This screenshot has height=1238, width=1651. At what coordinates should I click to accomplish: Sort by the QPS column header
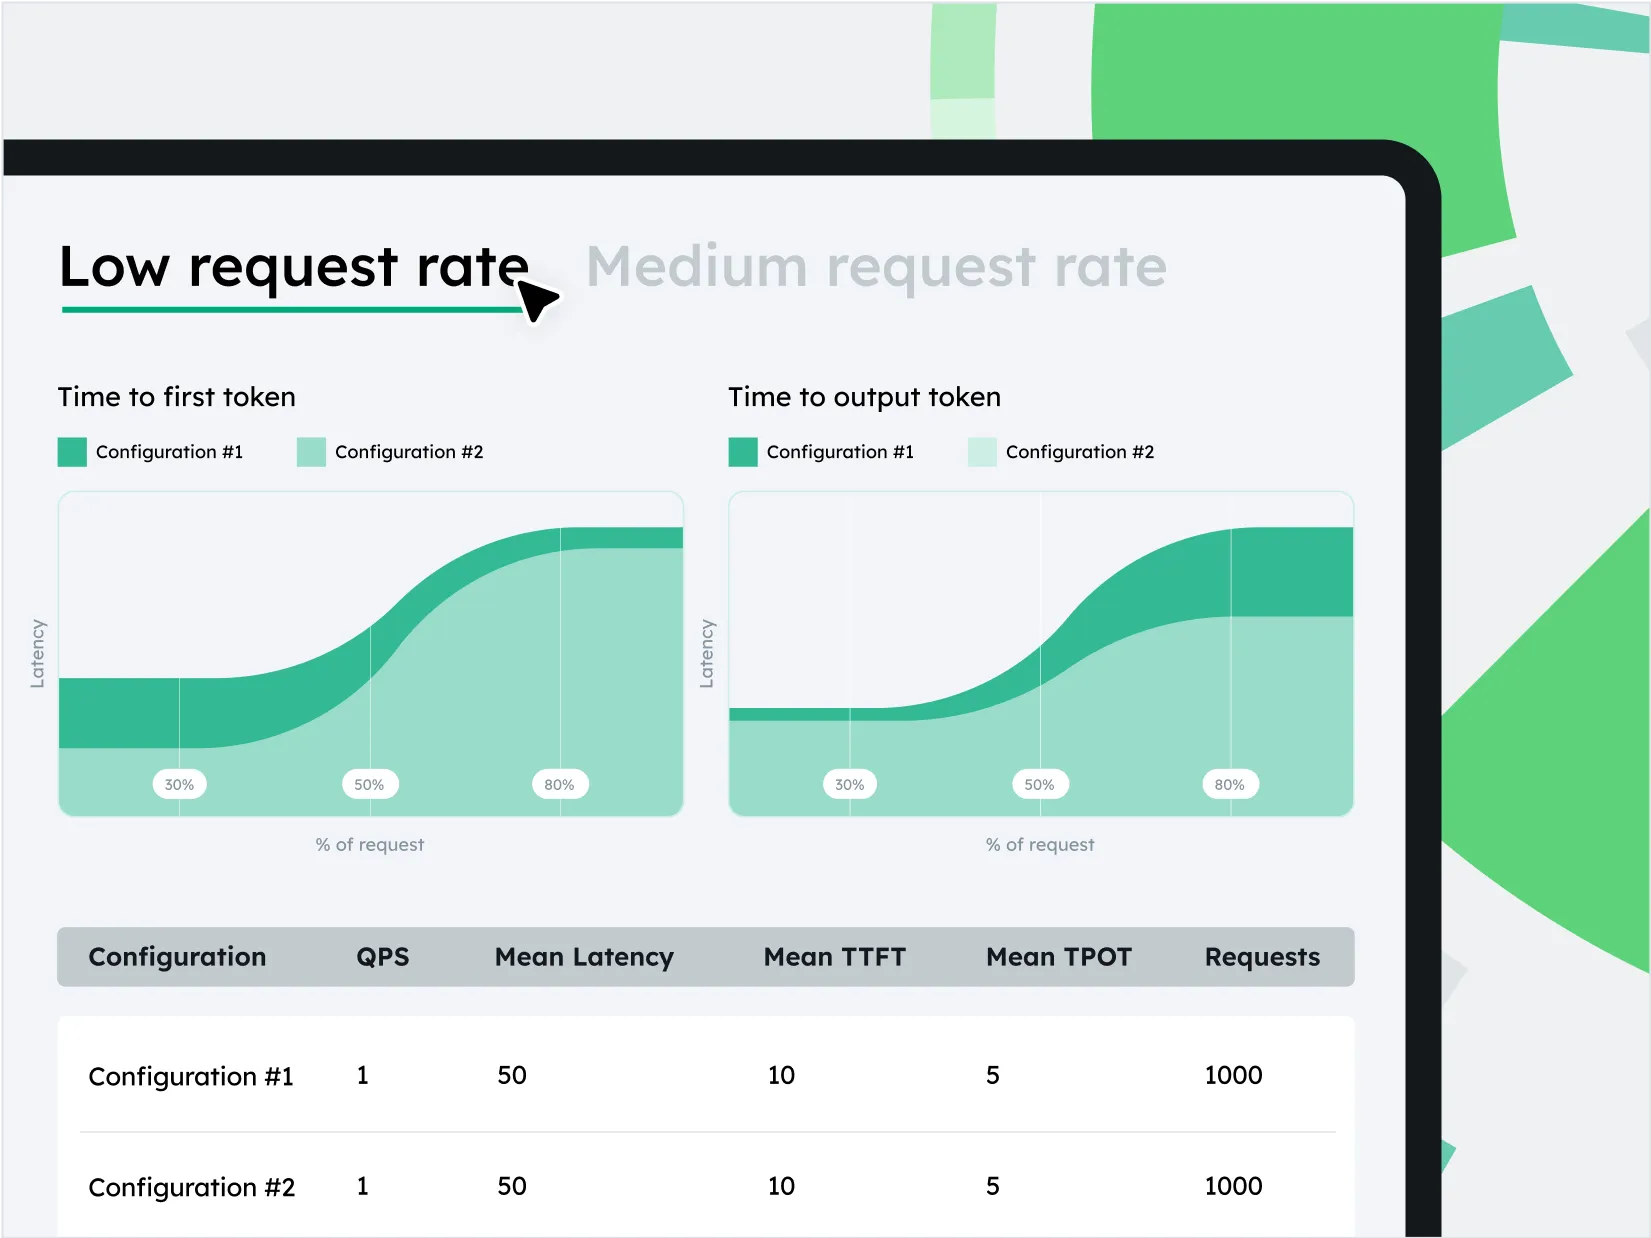pyautogui.click(x=383, y=957)
